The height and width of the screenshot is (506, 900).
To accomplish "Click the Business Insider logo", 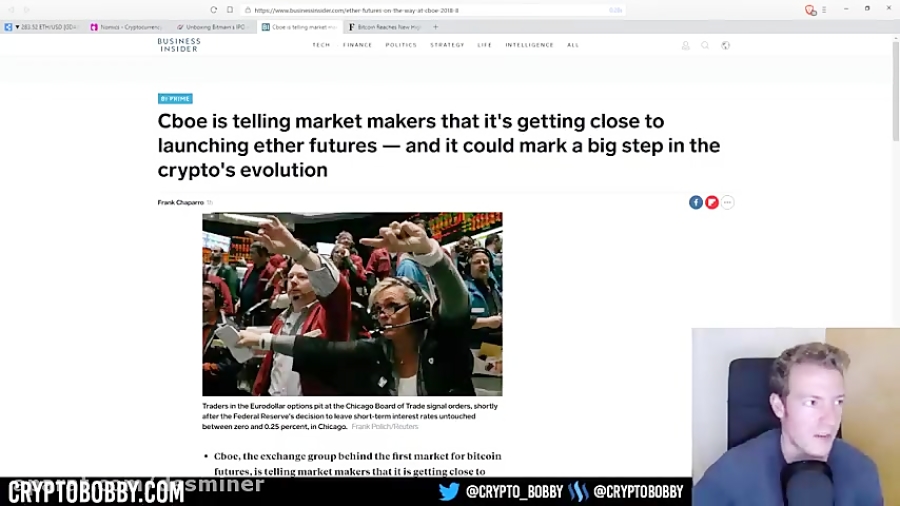I will tap(179, 45).
